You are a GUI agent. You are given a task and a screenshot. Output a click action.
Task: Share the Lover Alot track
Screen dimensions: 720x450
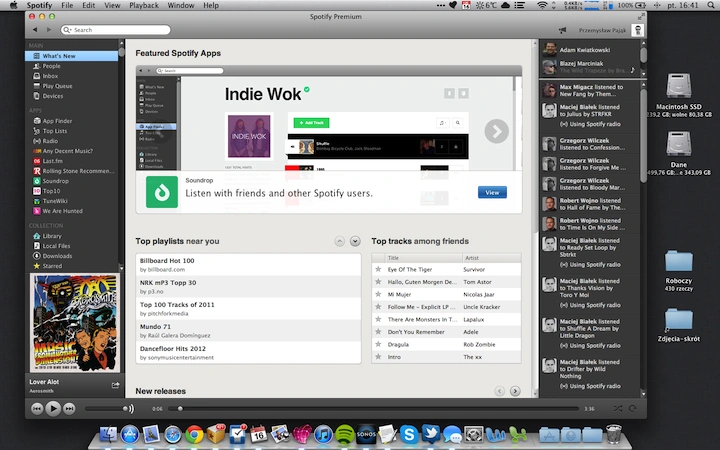point(115,385)
